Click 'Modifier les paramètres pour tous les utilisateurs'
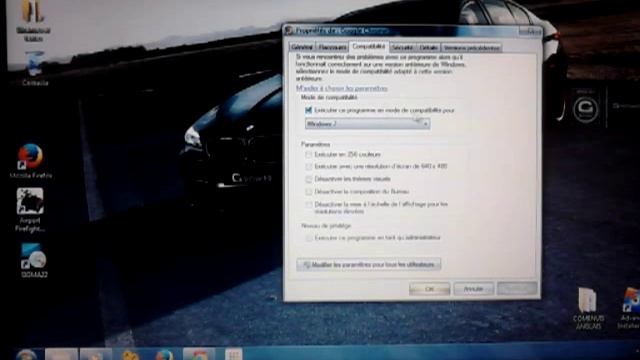The height and width of the screenshot is (360, 640). click(x=369, y=264)
